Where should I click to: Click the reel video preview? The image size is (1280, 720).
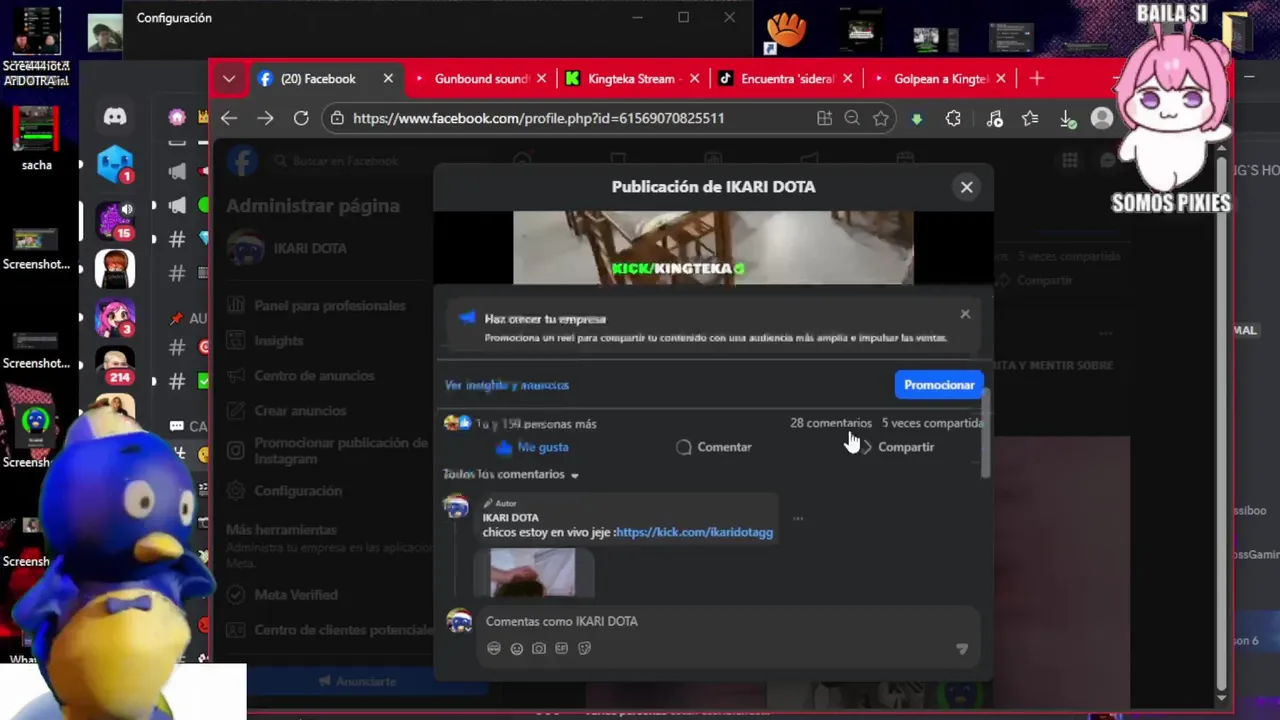[x=713, y=247]
